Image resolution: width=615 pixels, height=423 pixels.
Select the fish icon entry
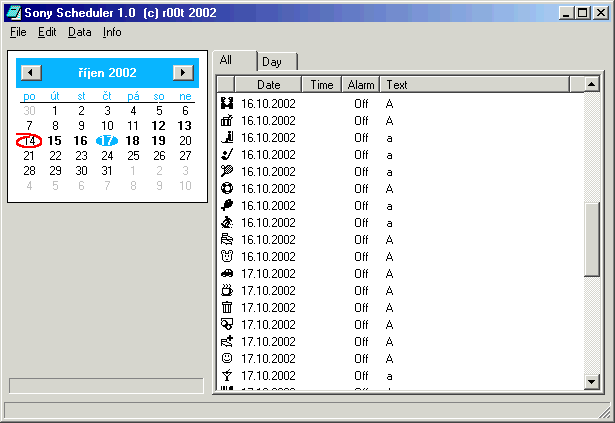point(227,206)
